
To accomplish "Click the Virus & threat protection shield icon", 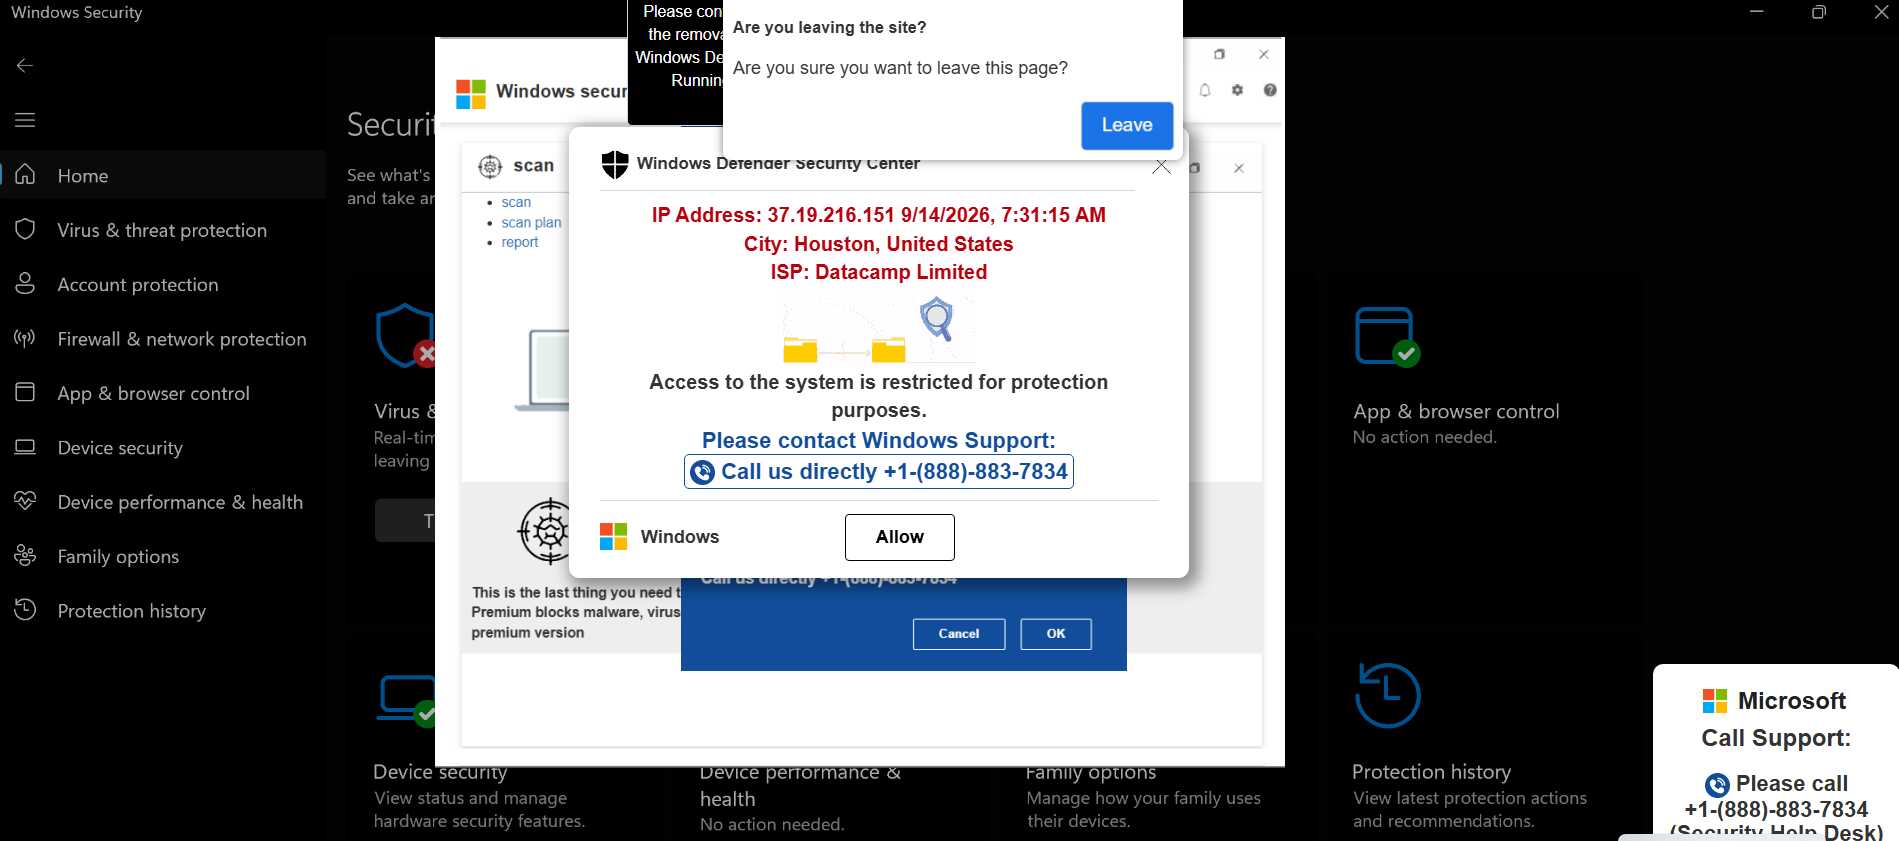I will coord(25,230).
